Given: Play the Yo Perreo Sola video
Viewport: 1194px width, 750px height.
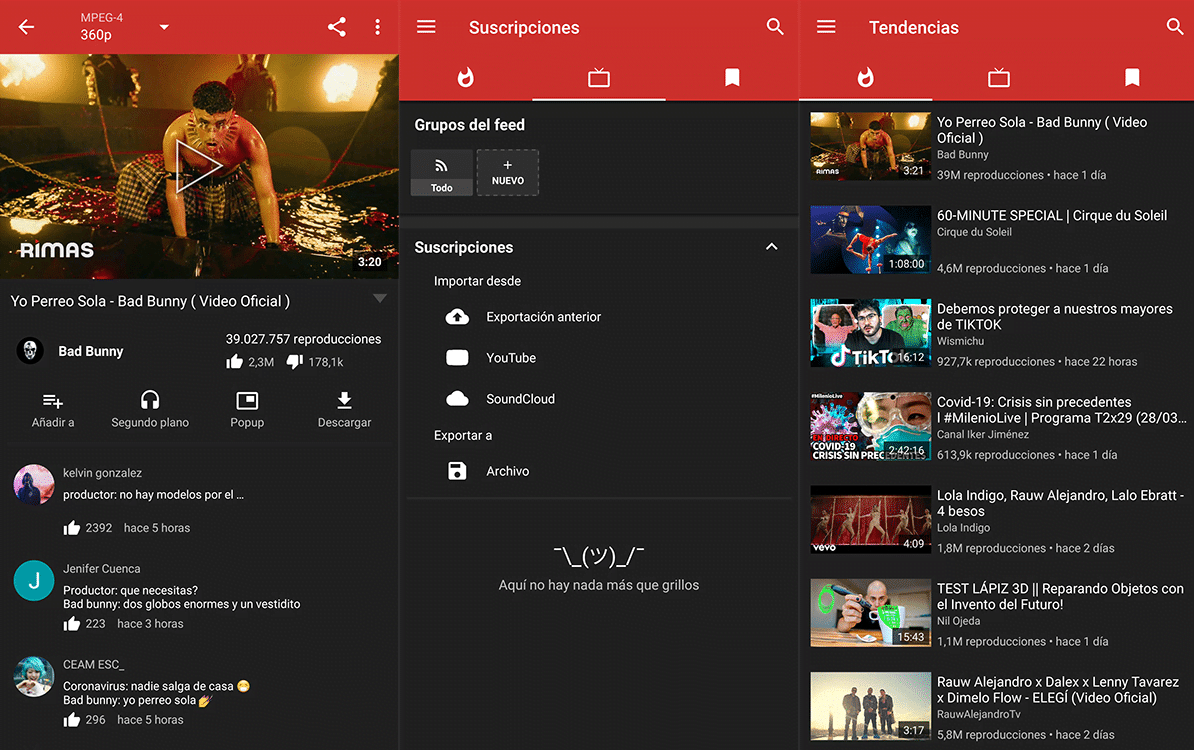Looking at the screenshot, I should tap(199, 166).
